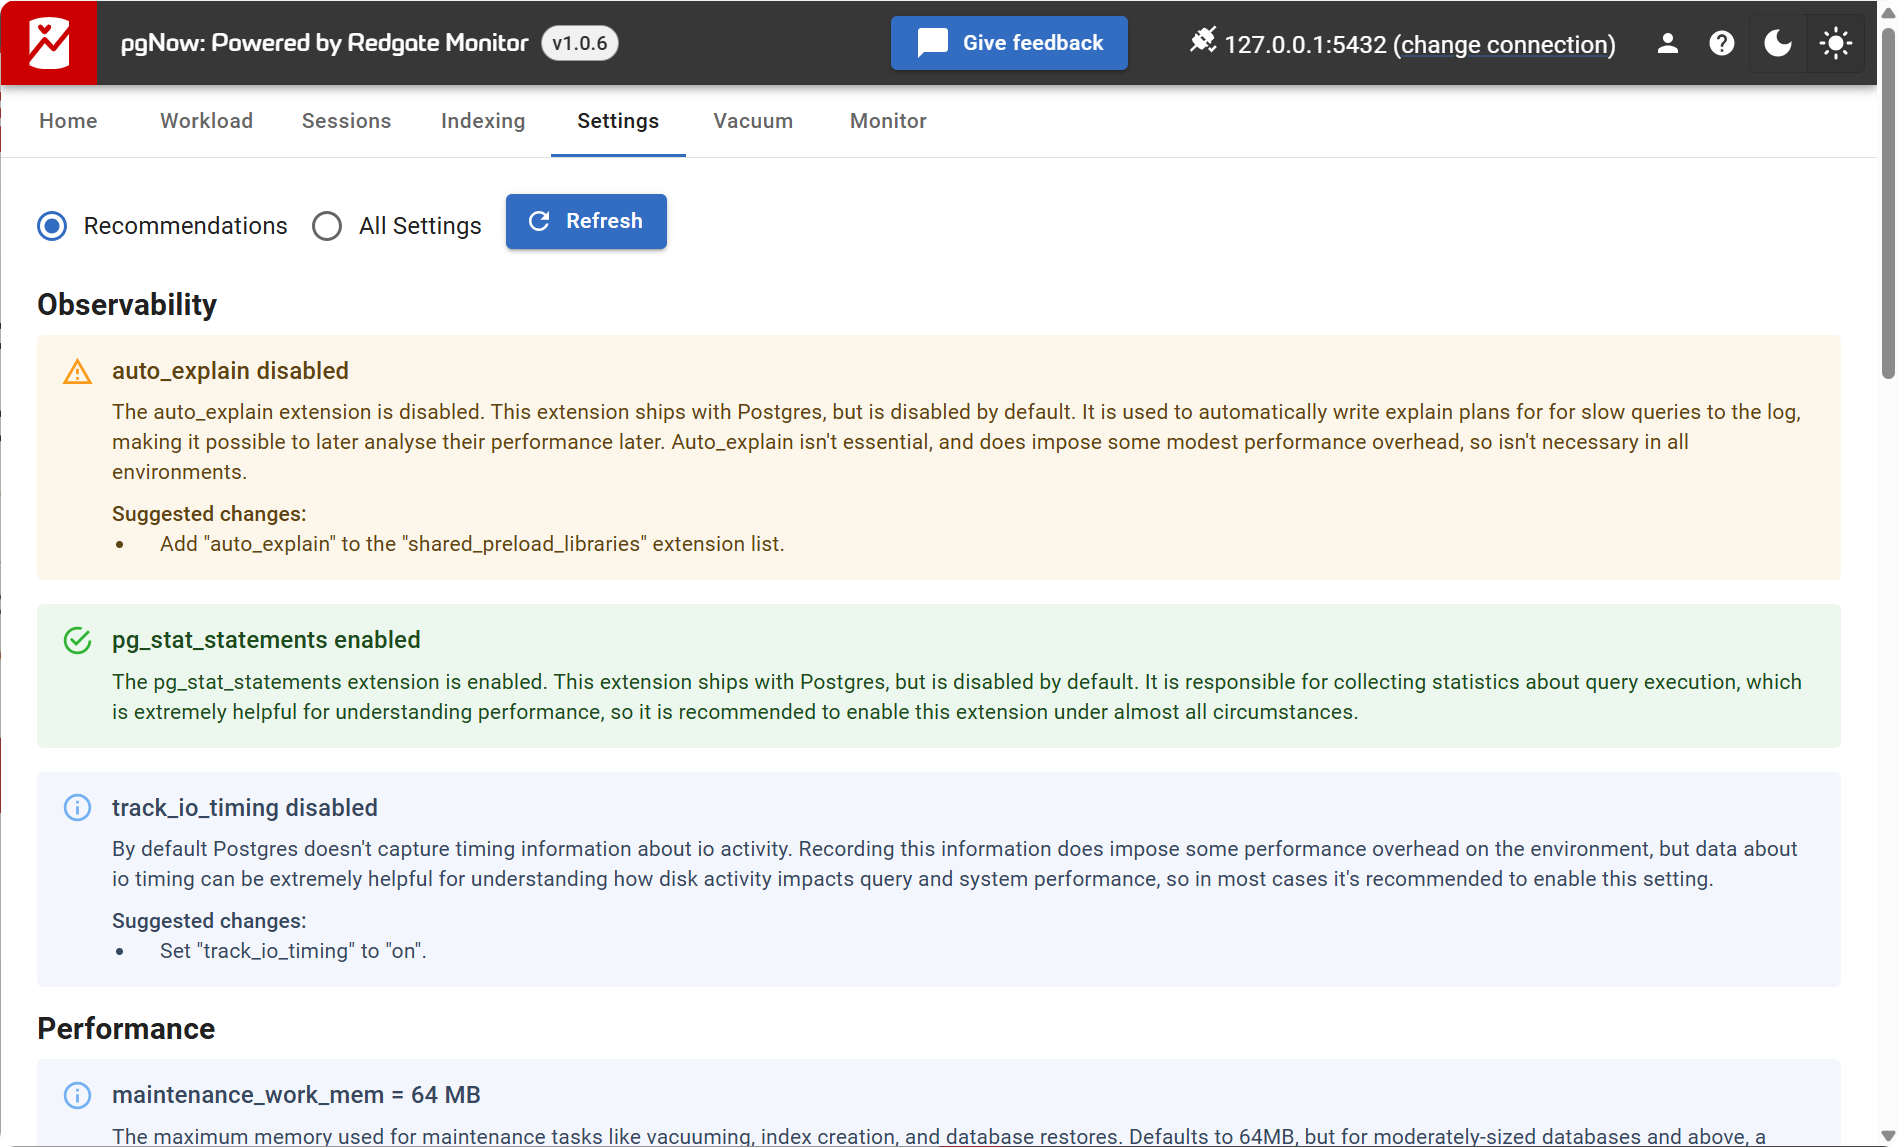Click the 'pg_stat_statements enabled' title
Screen dimensions: 1899x1147
[266, 640]
